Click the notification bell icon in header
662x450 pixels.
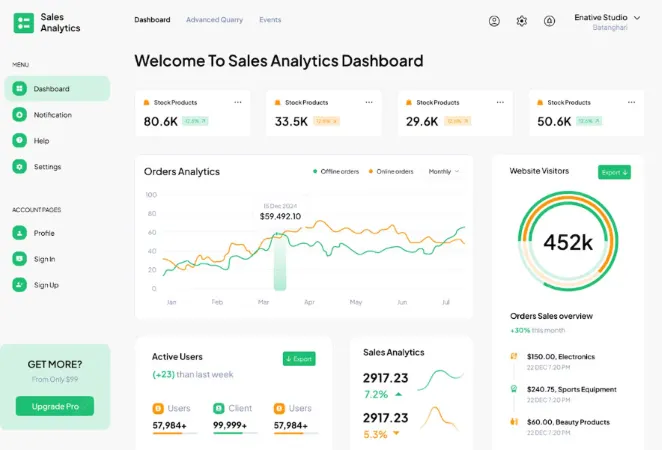click(549, 21)
